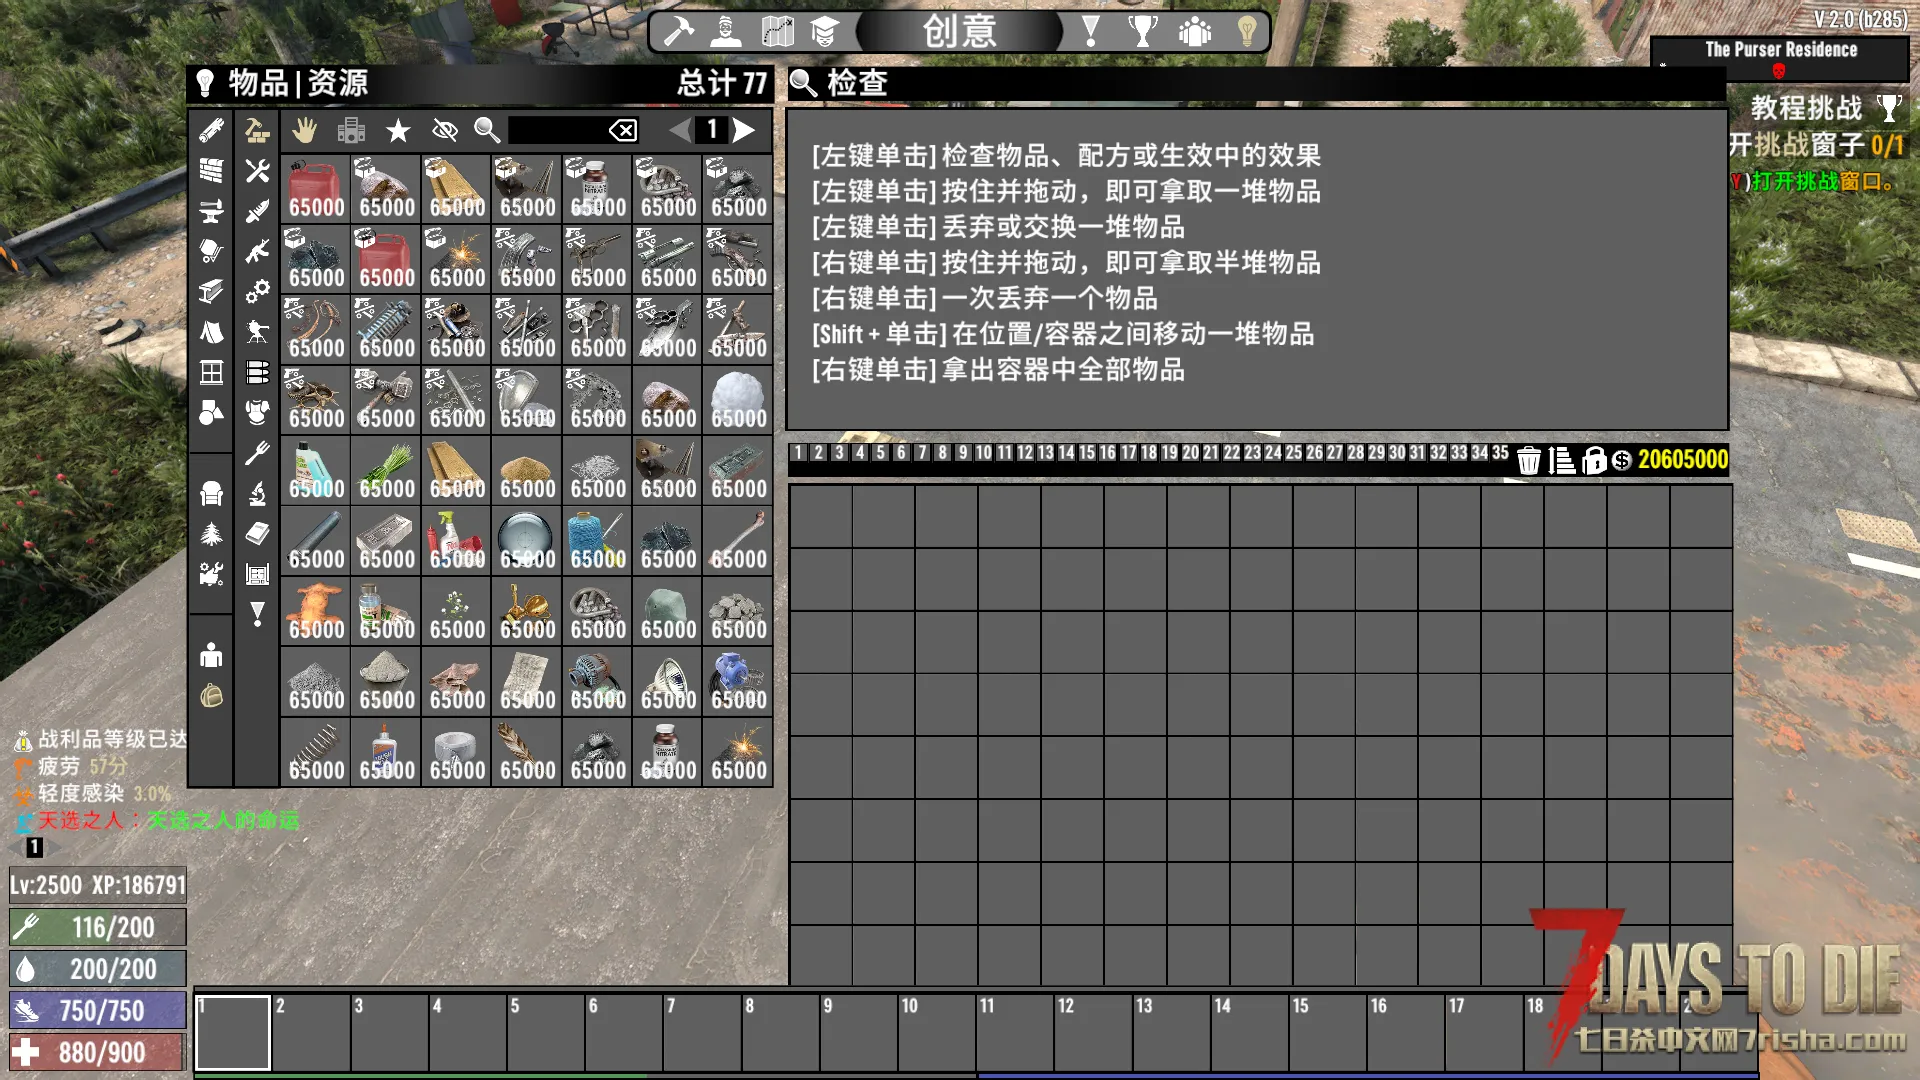Open the crafting hammer window
1920x1080 pixels.
[679, 31]
